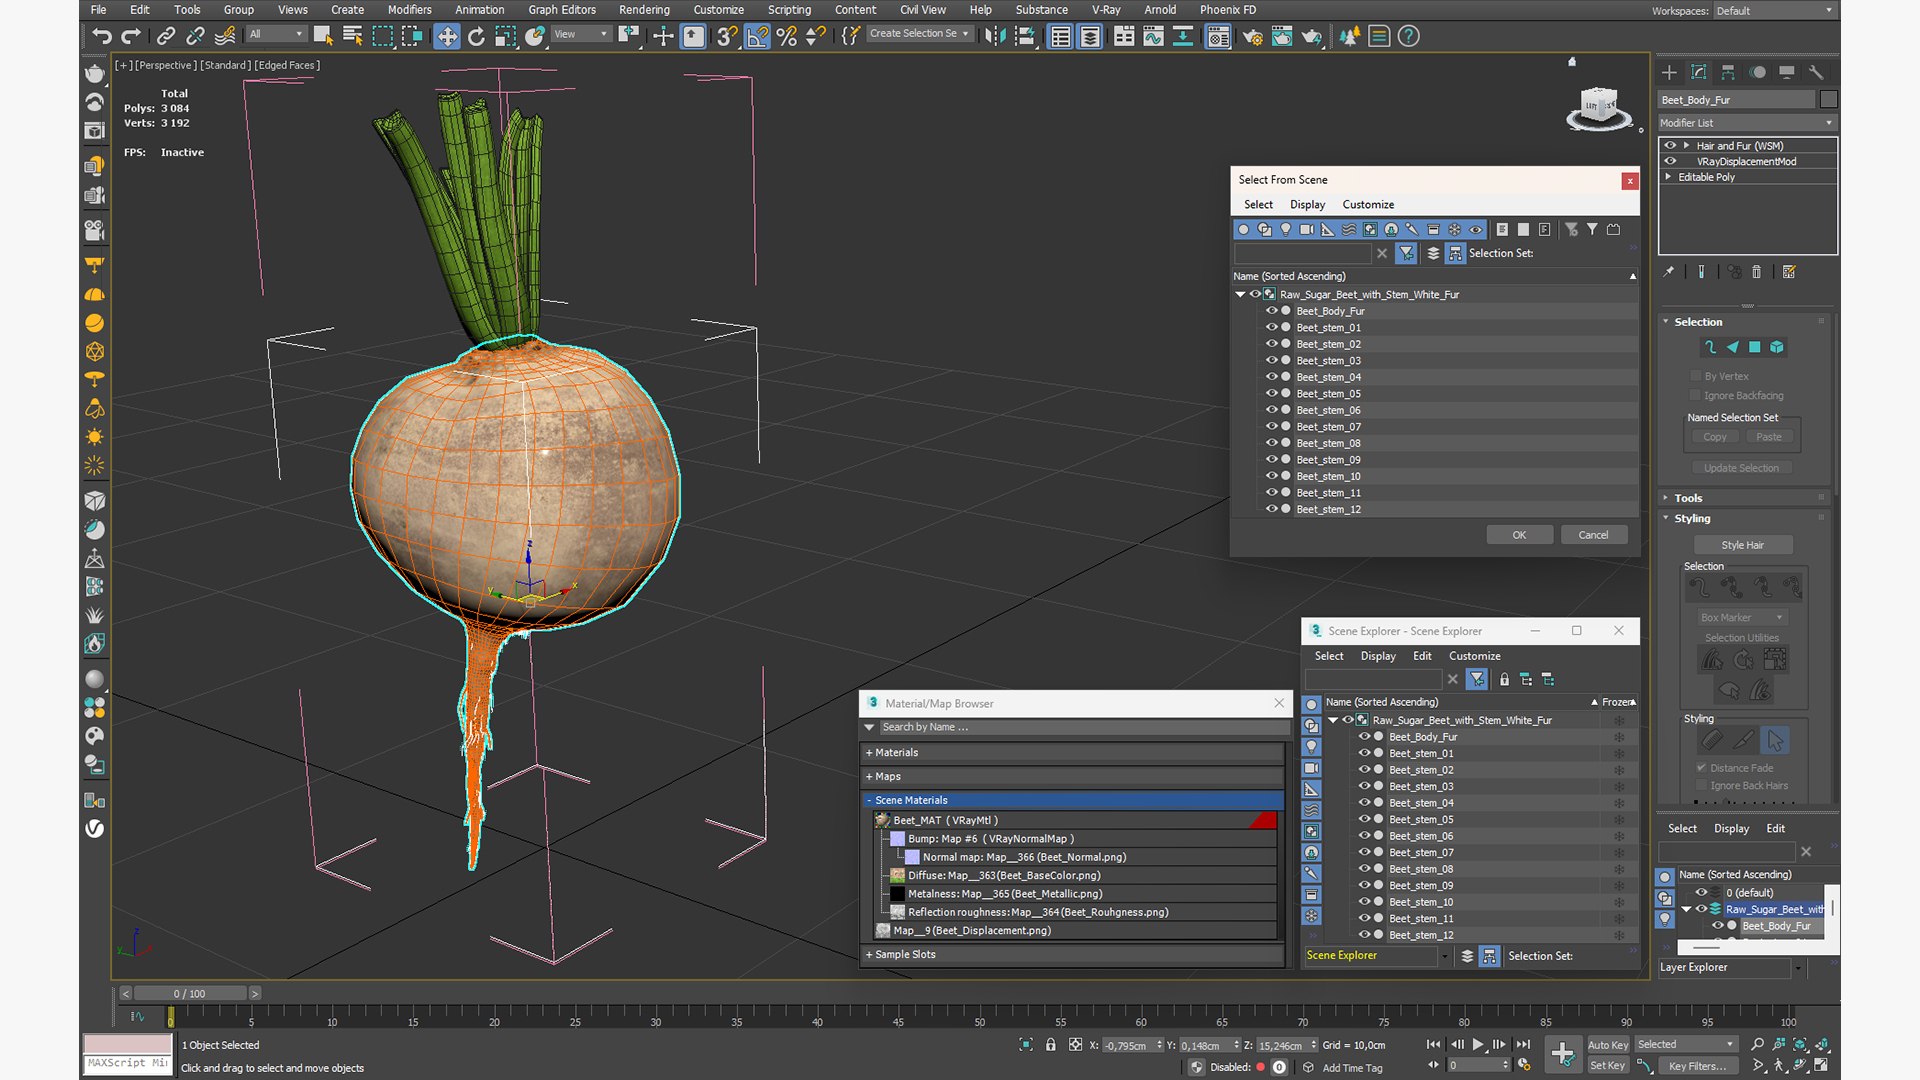Open the Material Editor icon
Screen dimensions: 1920x1080
pyautogui.click(x=1218, y=37)
